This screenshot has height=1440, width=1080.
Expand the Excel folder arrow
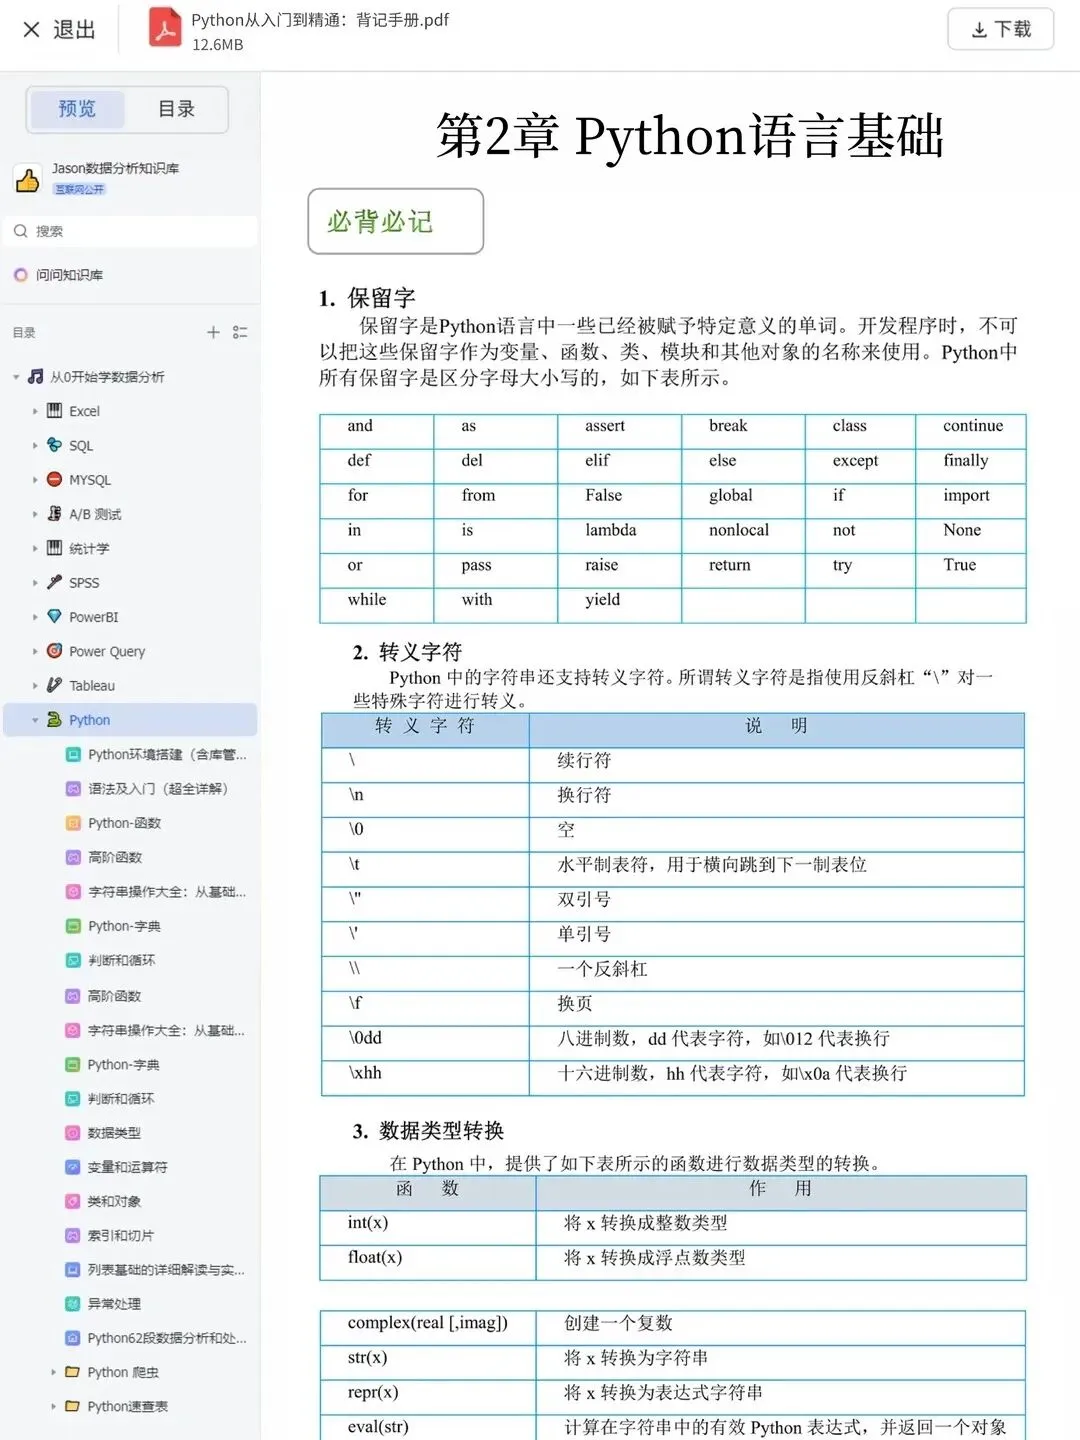click(x=35, y=411)
